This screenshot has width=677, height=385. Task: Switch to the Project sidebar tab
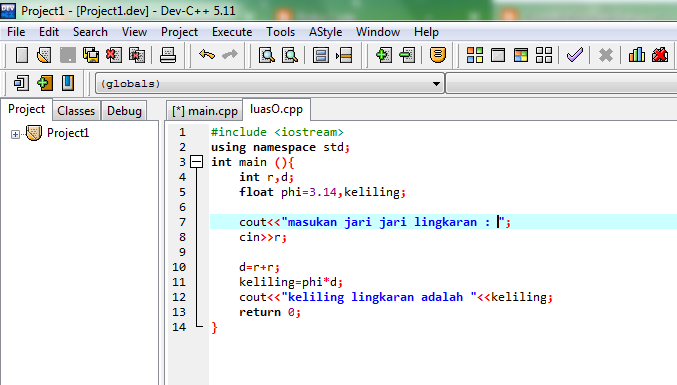tap(26, 109)
